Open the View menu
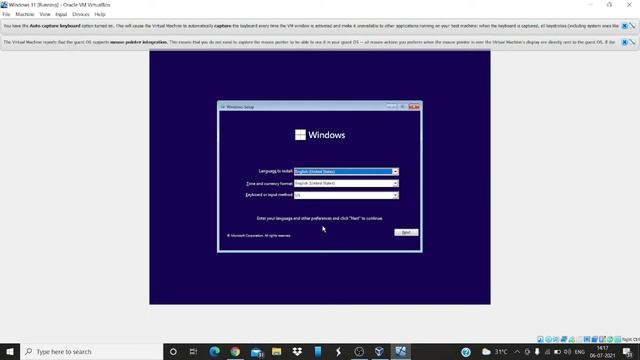The image size is (640, 360). coord(45,14)
